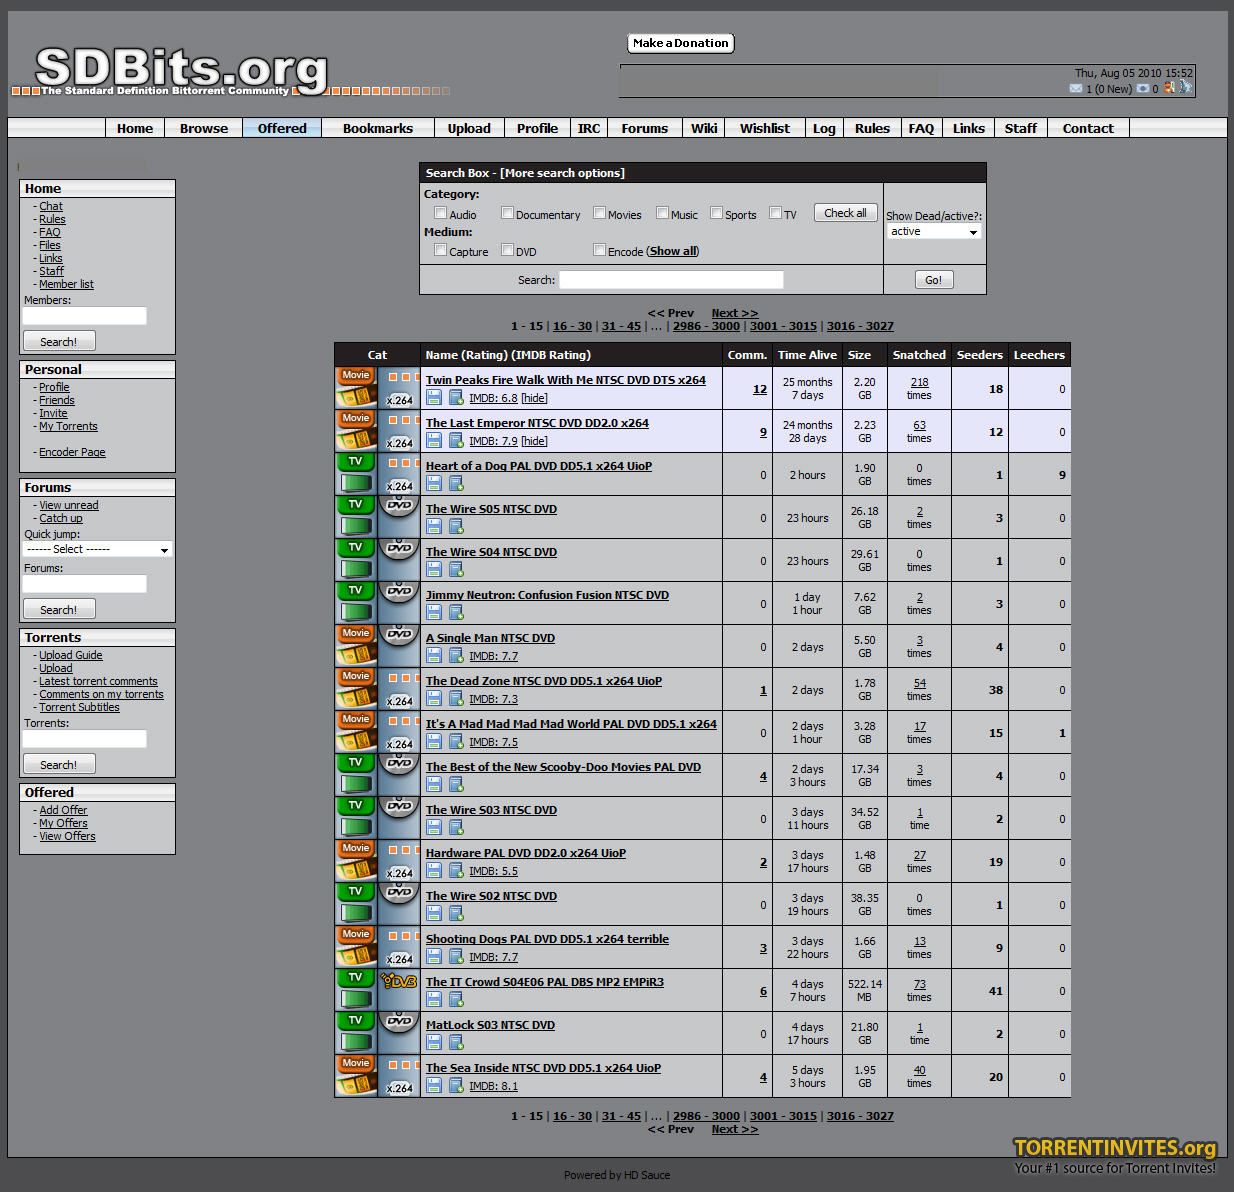Image resolution: width=1234 pixels, height=1192 pixels.
Task: Download Hardware PAL DVD via floppy icon
Action: pos(434,871)
